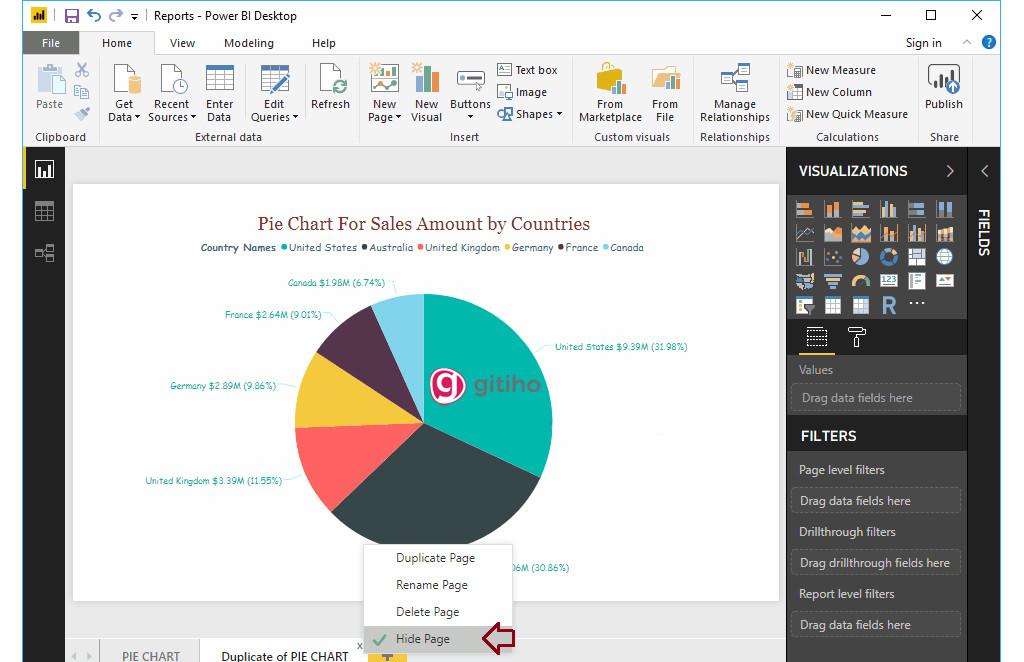Select the Scatter chart visualization

tap(833, 257)
